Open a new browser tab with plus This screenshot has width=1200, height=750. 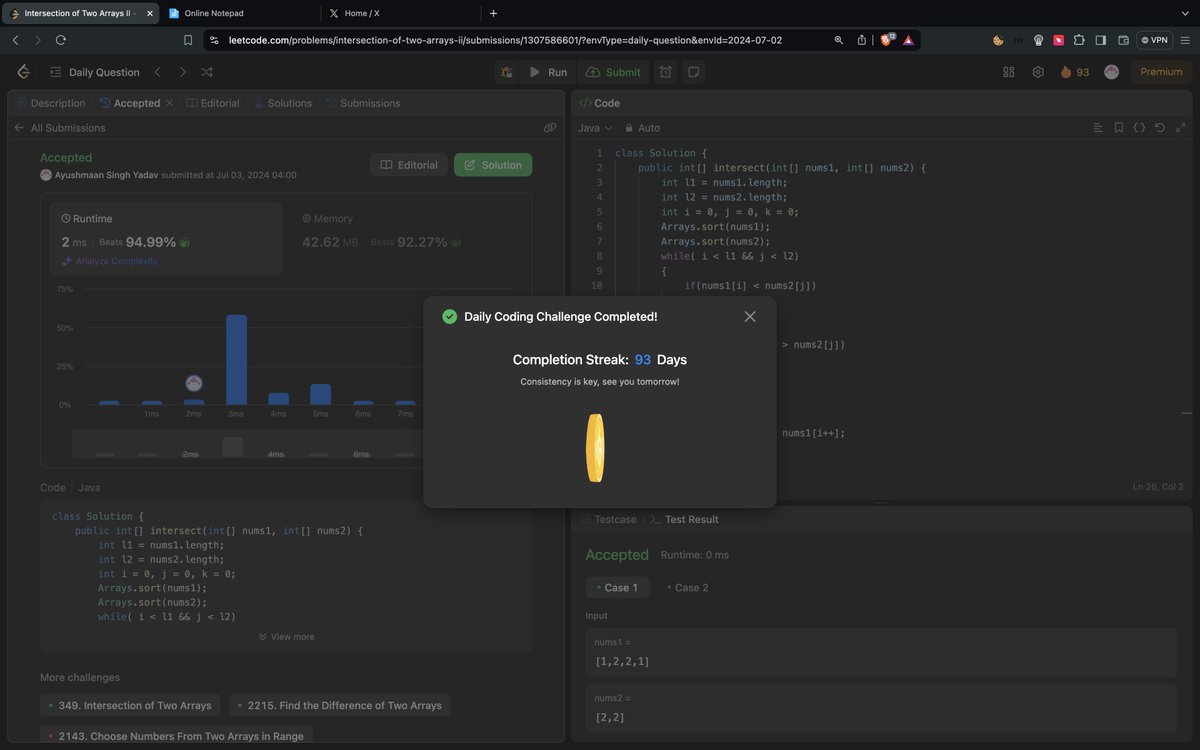pos(493,13)
